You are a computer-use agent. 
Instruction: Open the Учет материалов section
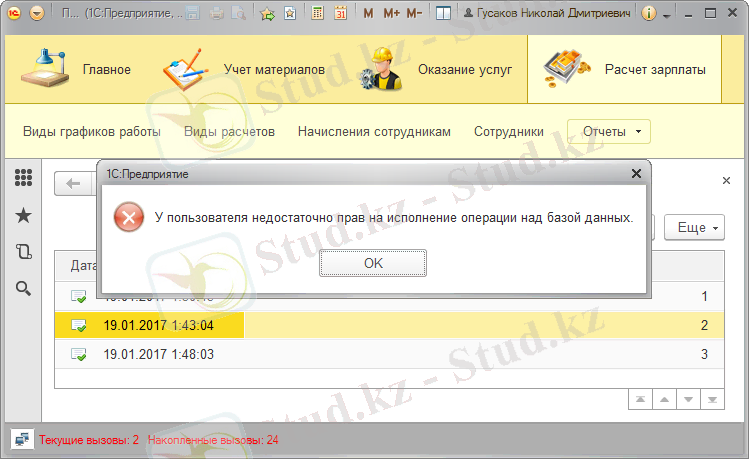coord(274,70)
